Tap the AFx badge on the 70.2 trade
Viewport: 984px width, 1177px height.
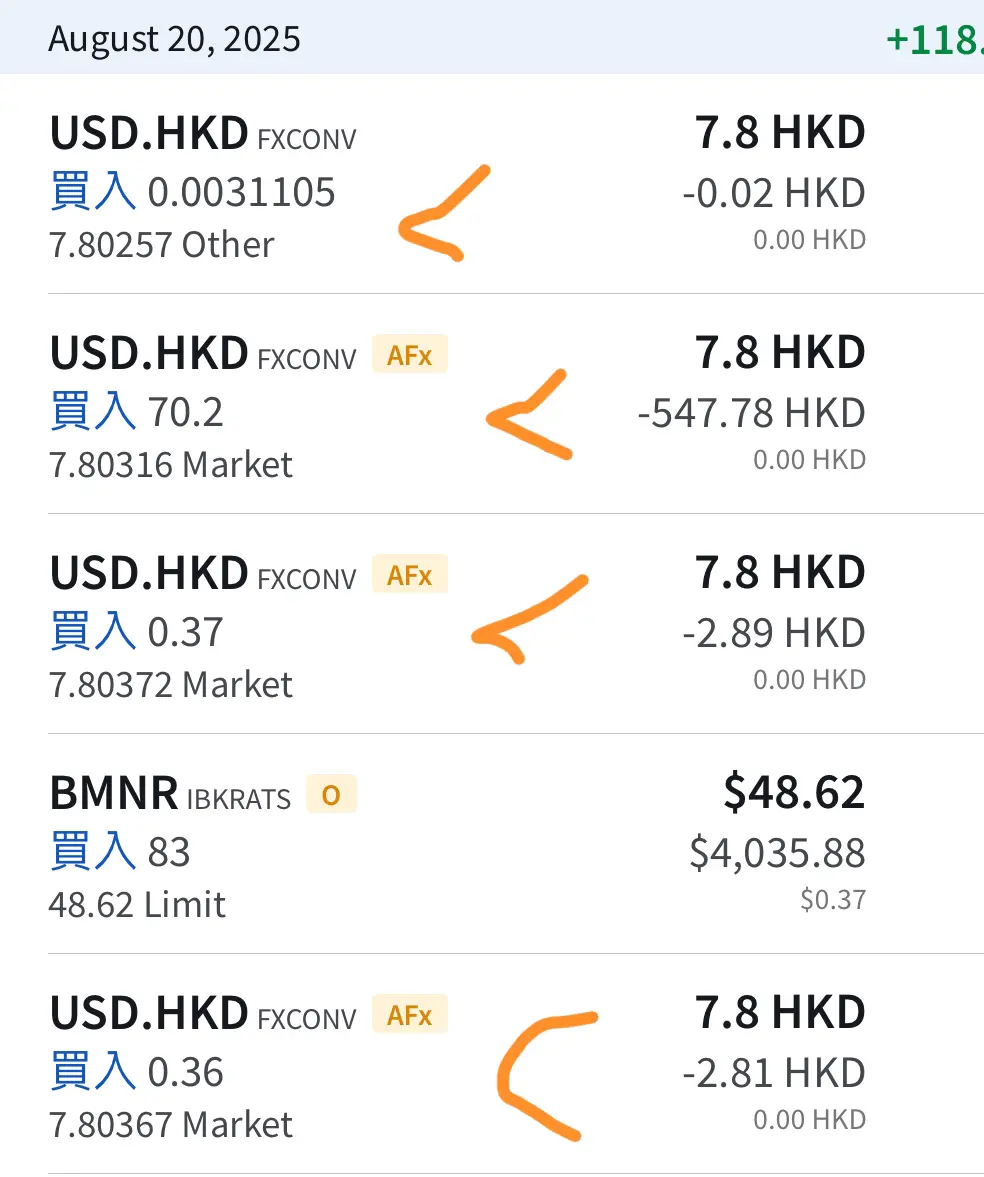[x=410, y=355]
